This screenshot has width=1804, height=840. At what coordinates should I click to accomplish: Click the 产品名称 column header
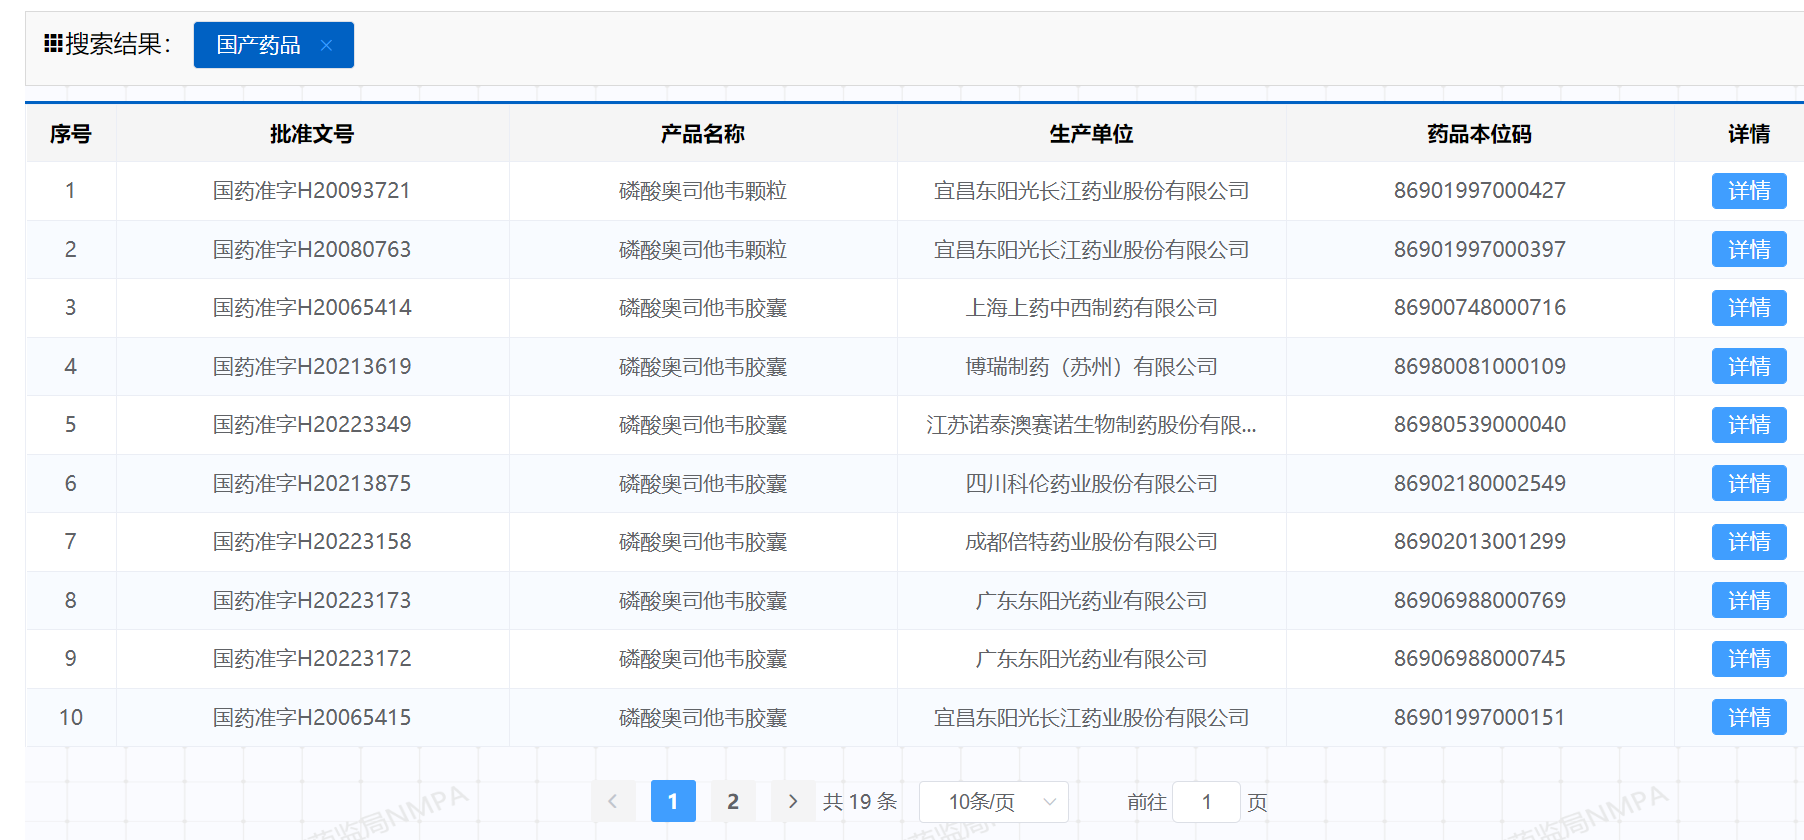click(703, 134)
